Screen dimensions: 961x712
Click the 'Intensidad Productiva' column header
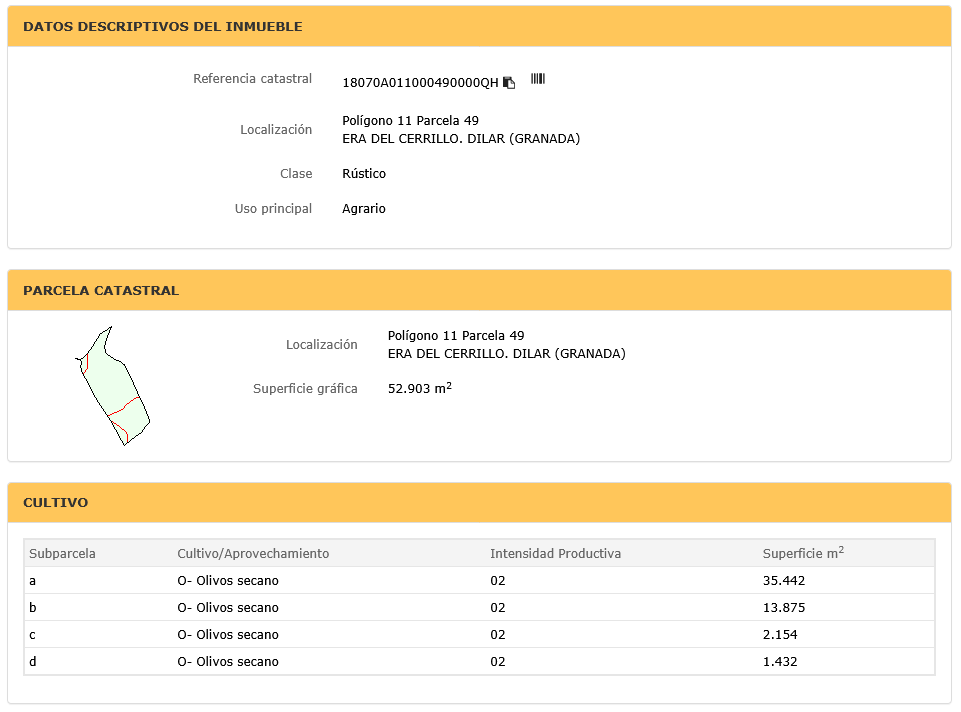click(x=555, y=553)
